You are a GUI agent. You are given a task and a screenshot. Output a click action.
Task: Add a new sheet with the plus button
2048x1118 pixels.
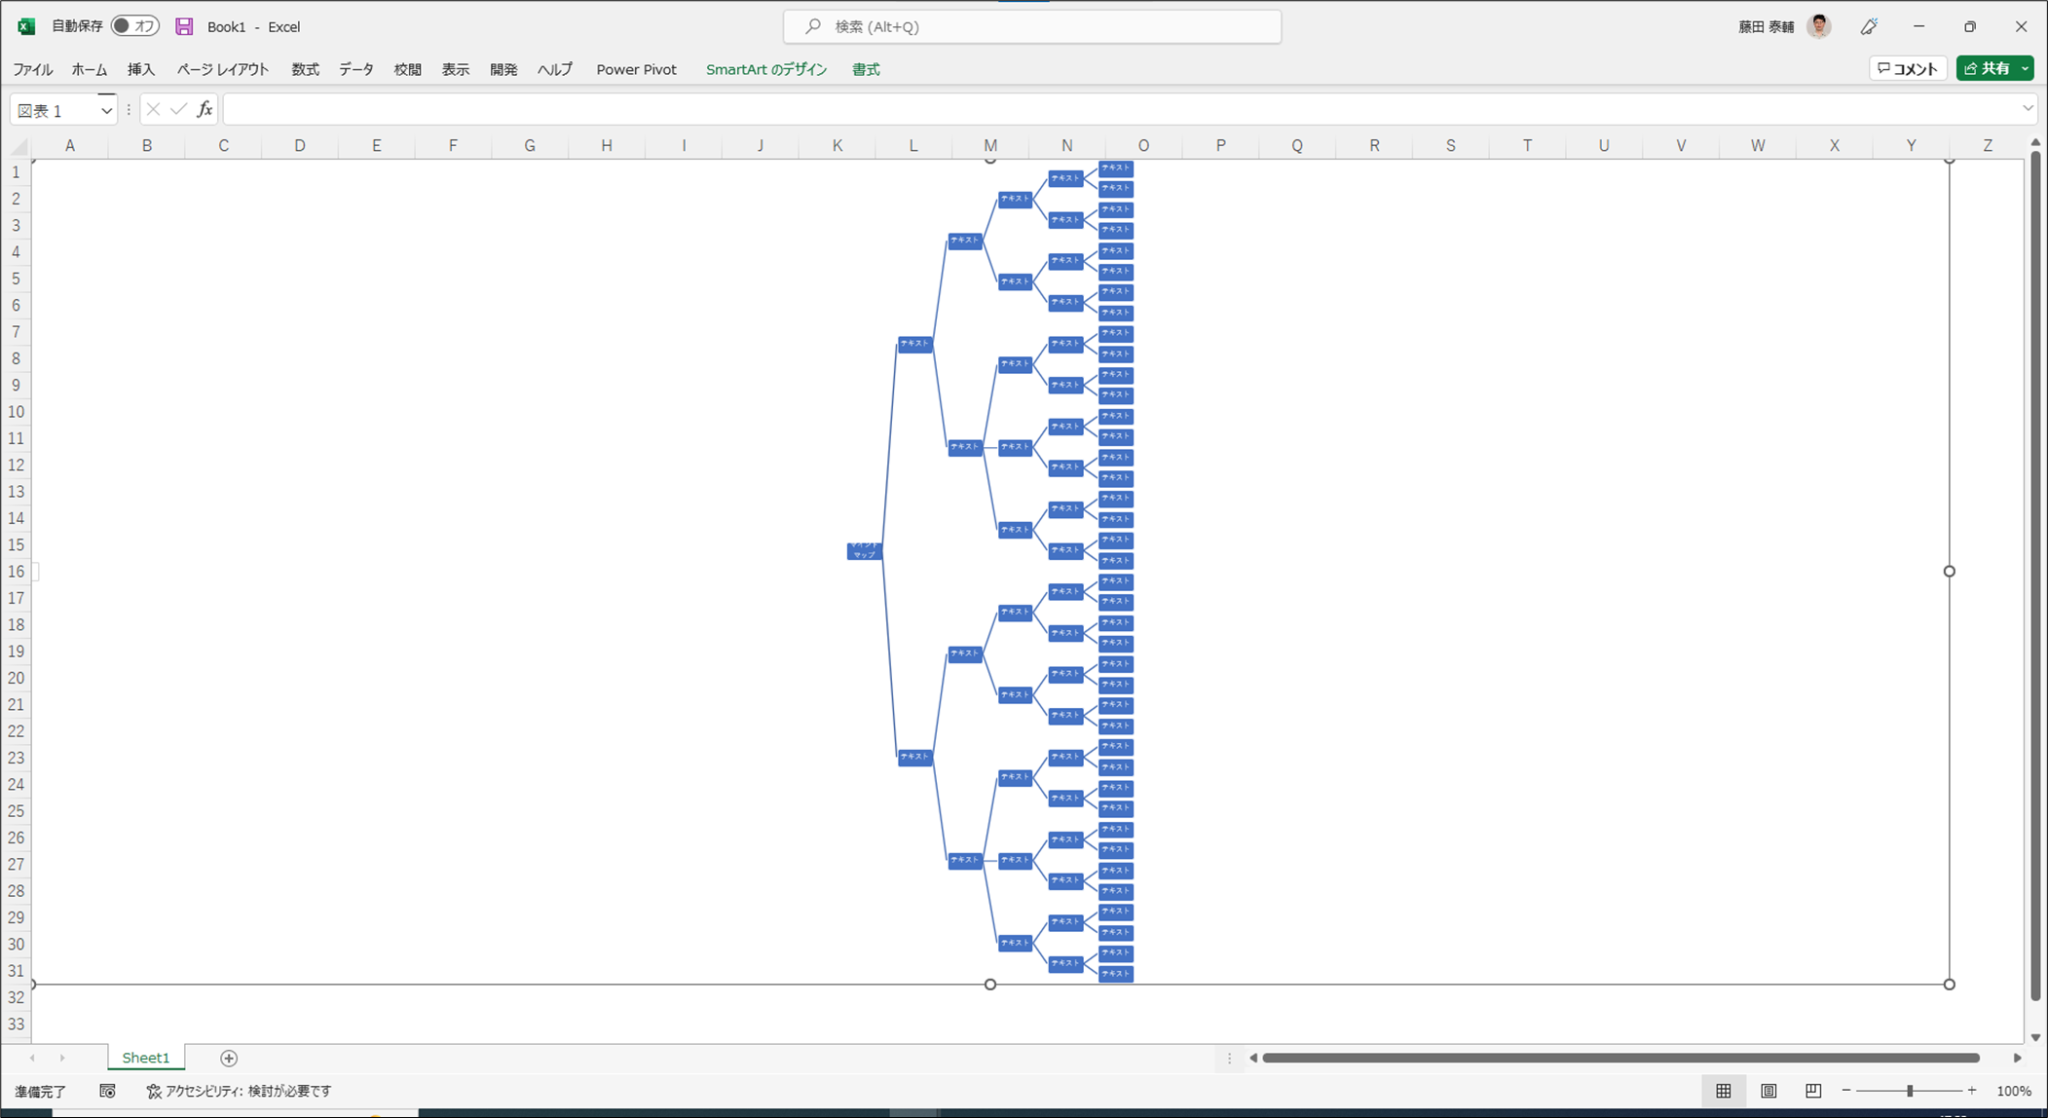coord(228,1057)
